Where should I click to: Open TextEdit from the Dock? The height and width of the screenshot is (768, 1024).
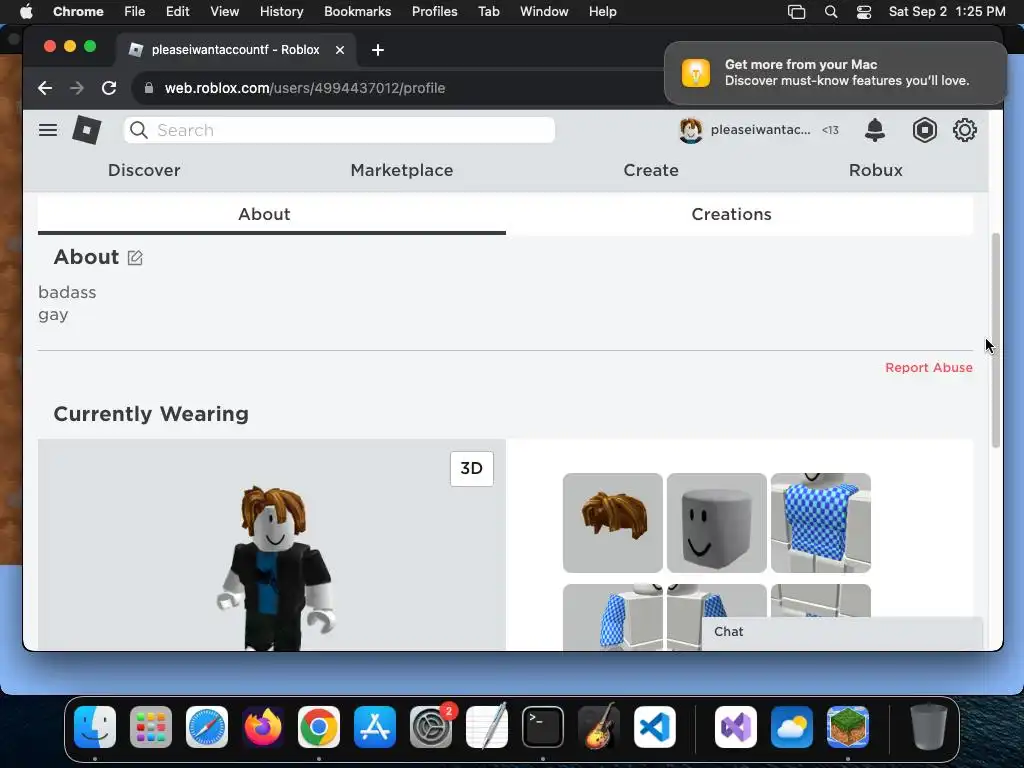pos(487,727)
